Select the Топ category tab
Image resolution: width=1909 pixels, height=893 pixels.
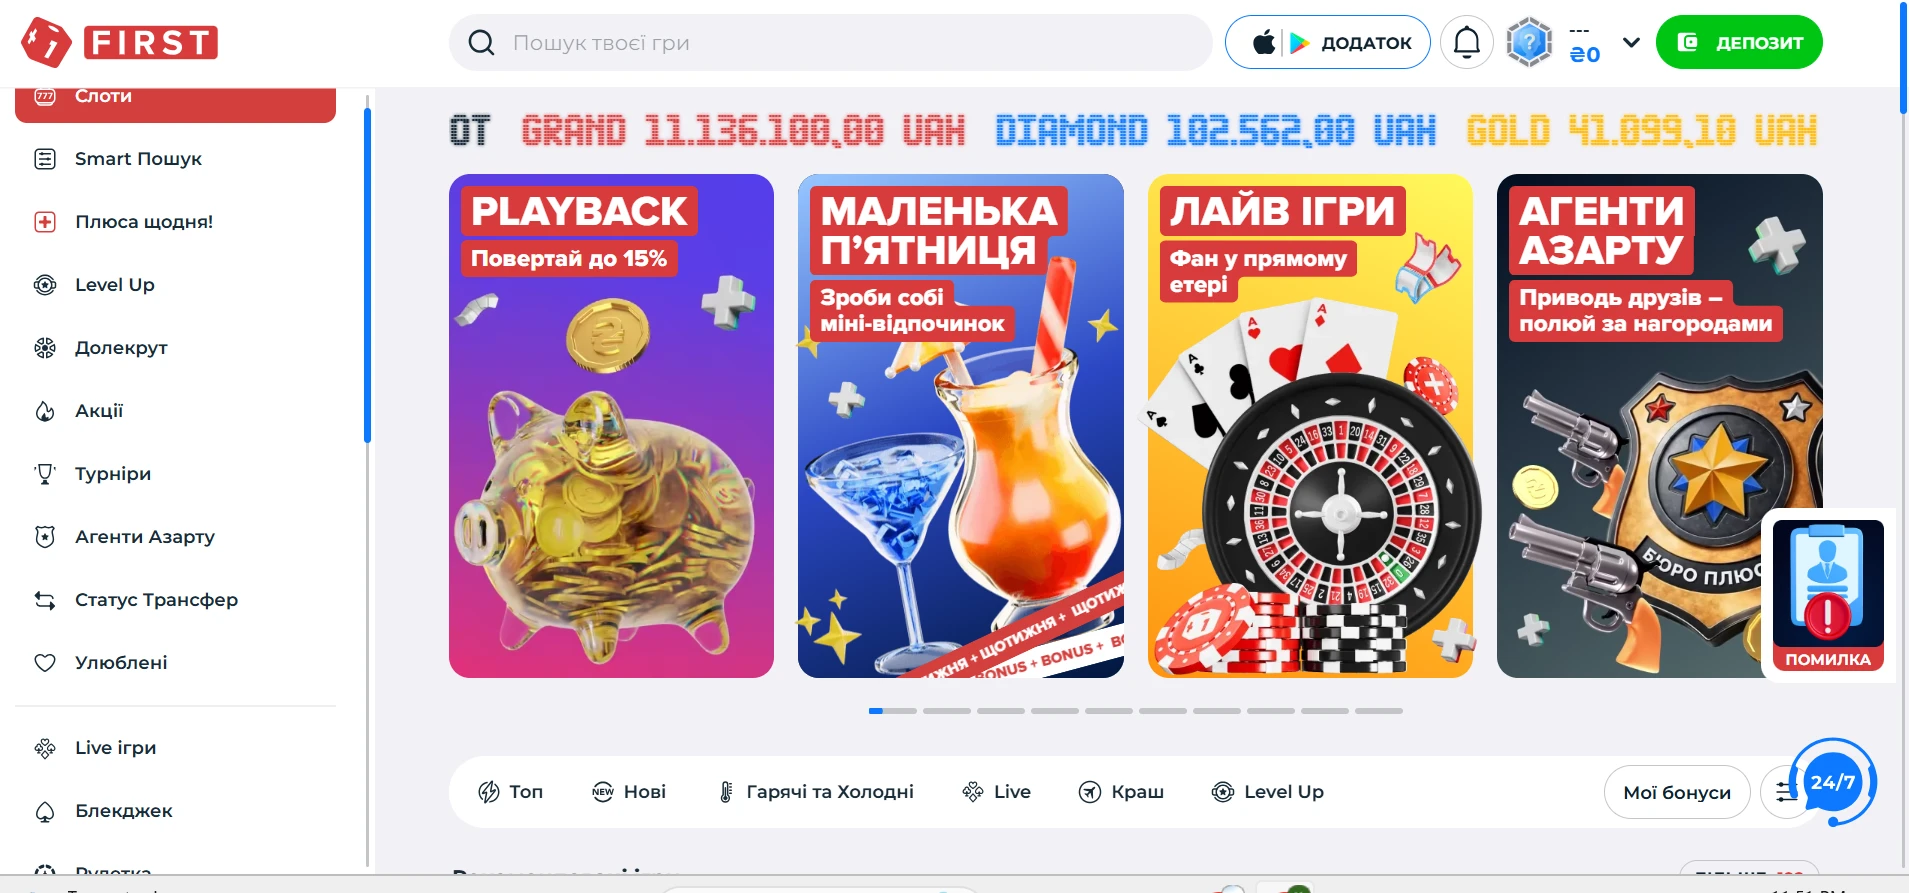click(x=510, y=792)
